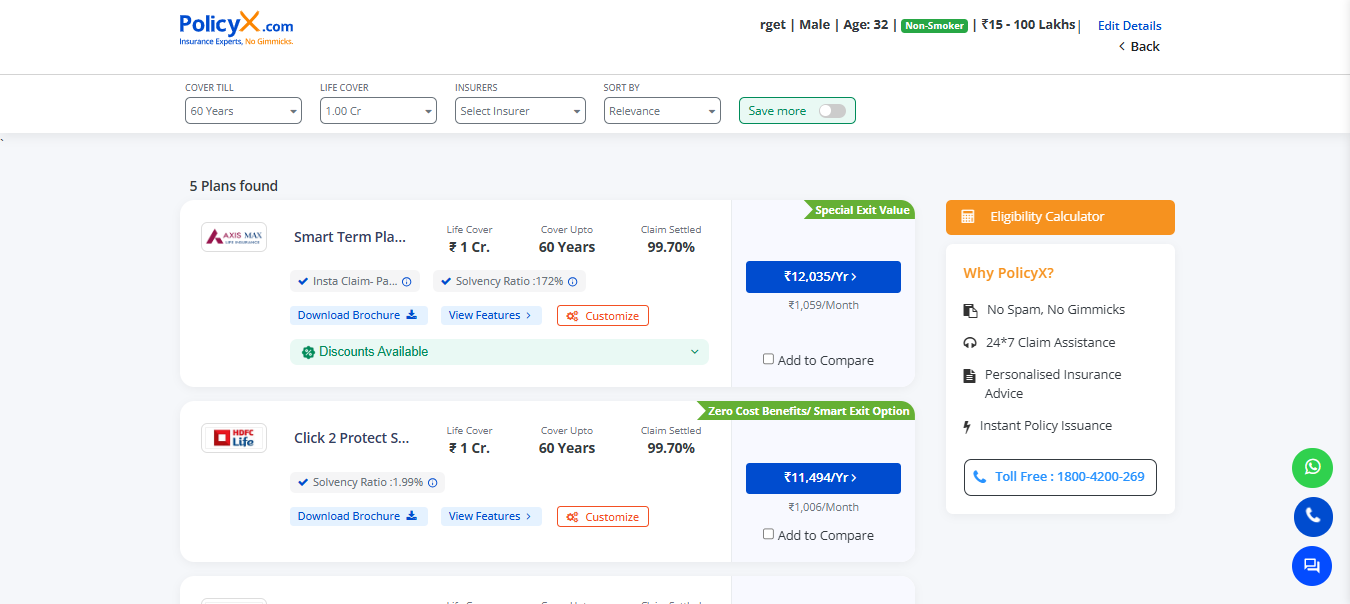Click the floating phone call icon
Viewport: 1350px width, 604px height.
click(x=1312, y=516)
